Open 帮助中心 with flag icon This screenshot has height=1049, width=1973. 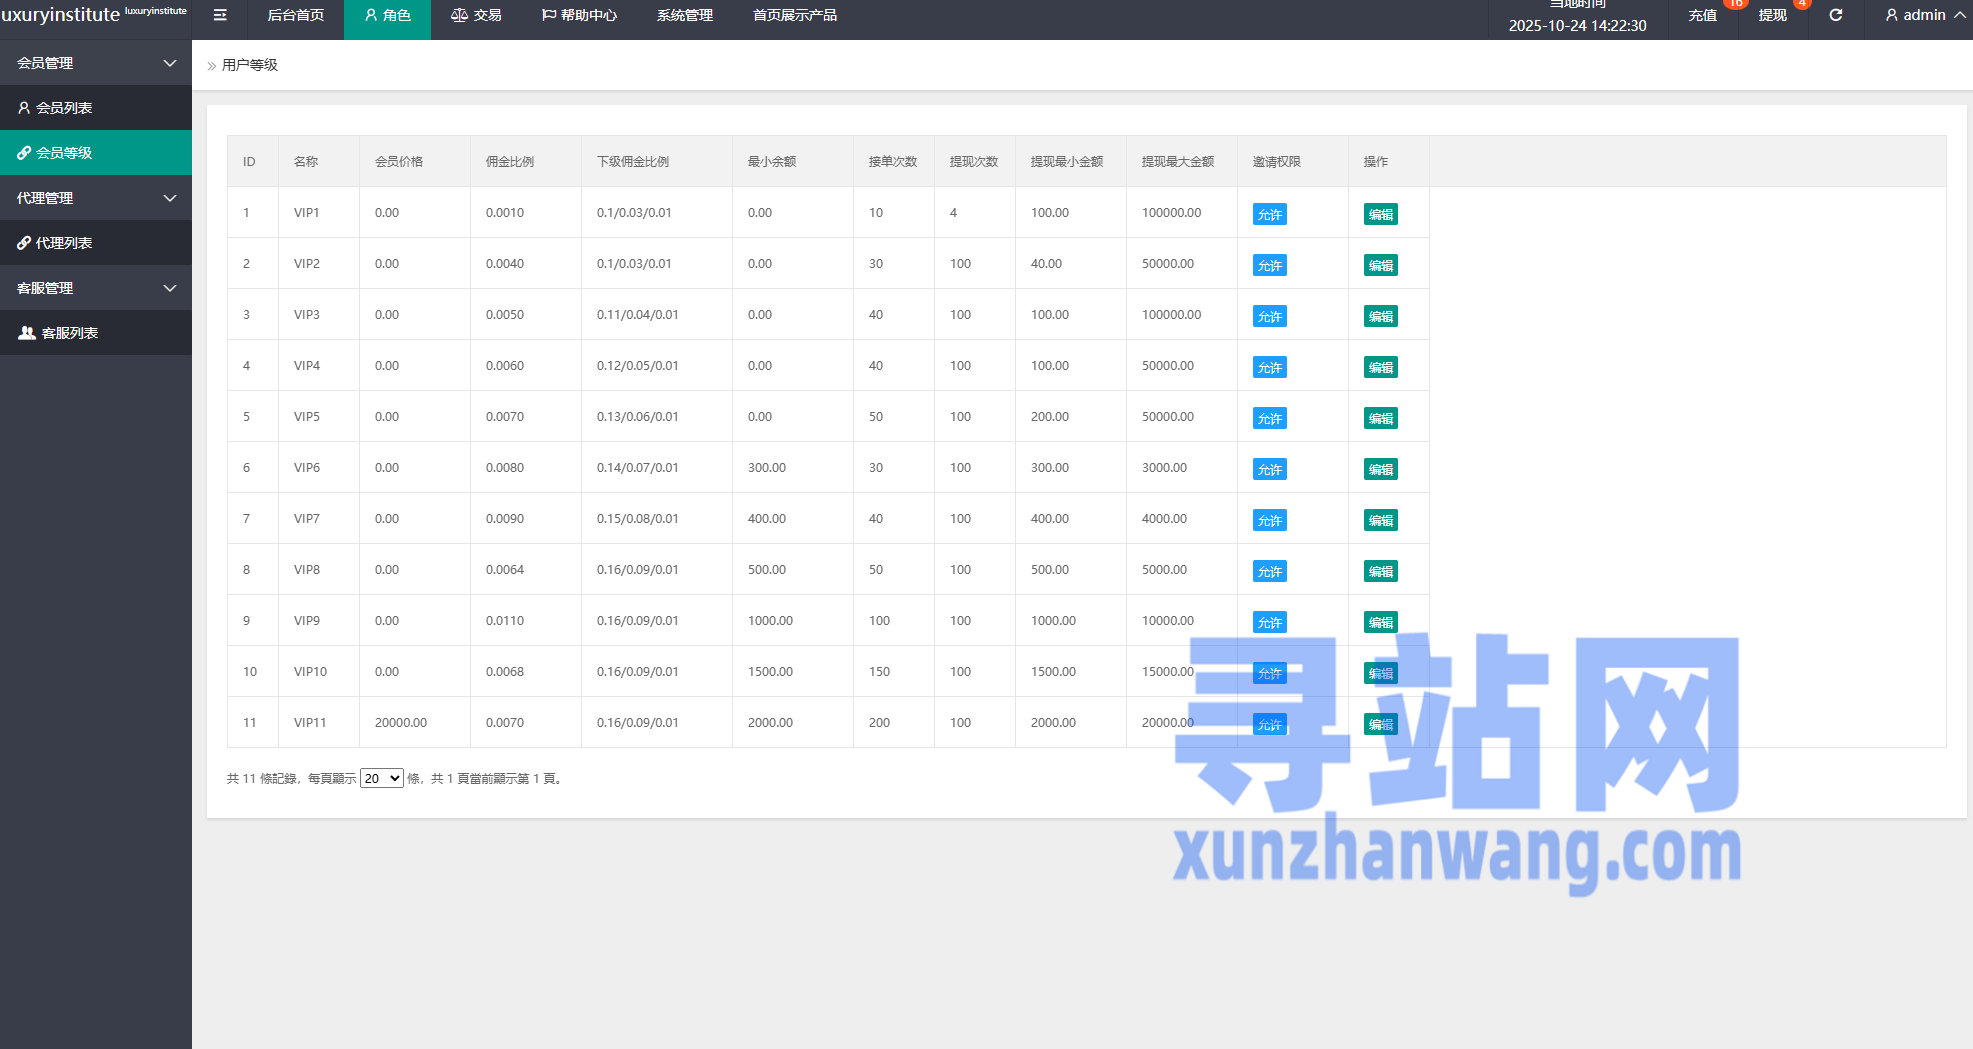point(579,15)
